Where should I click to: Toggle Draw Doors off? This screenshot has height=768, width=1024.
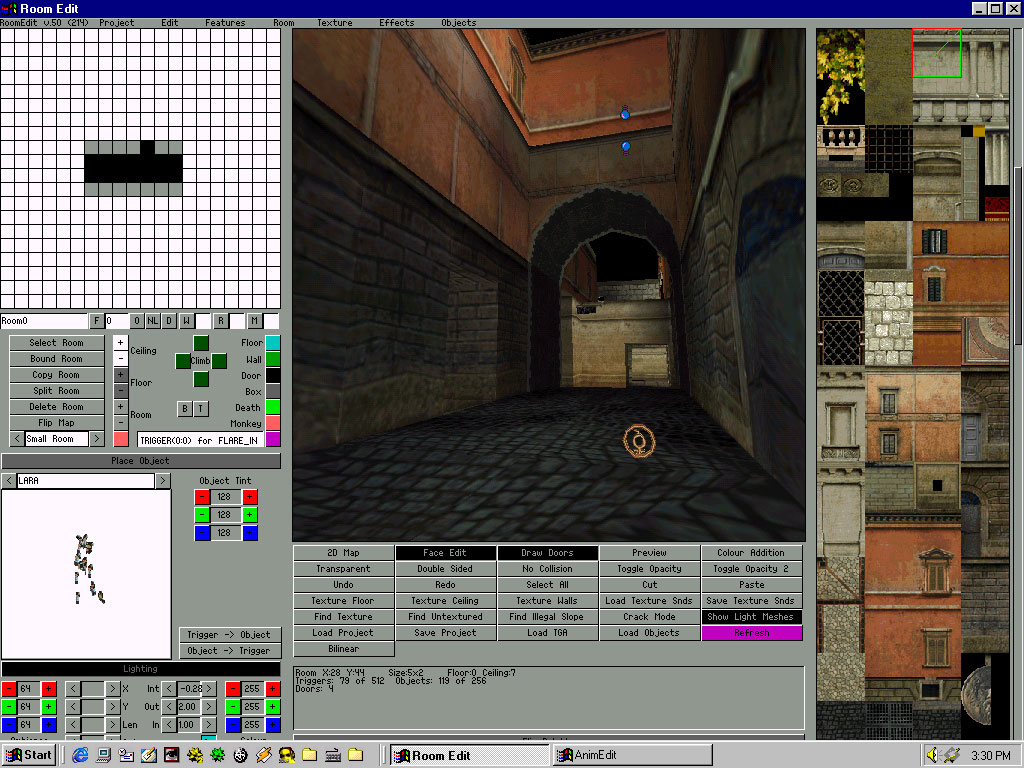click(547, 553)
